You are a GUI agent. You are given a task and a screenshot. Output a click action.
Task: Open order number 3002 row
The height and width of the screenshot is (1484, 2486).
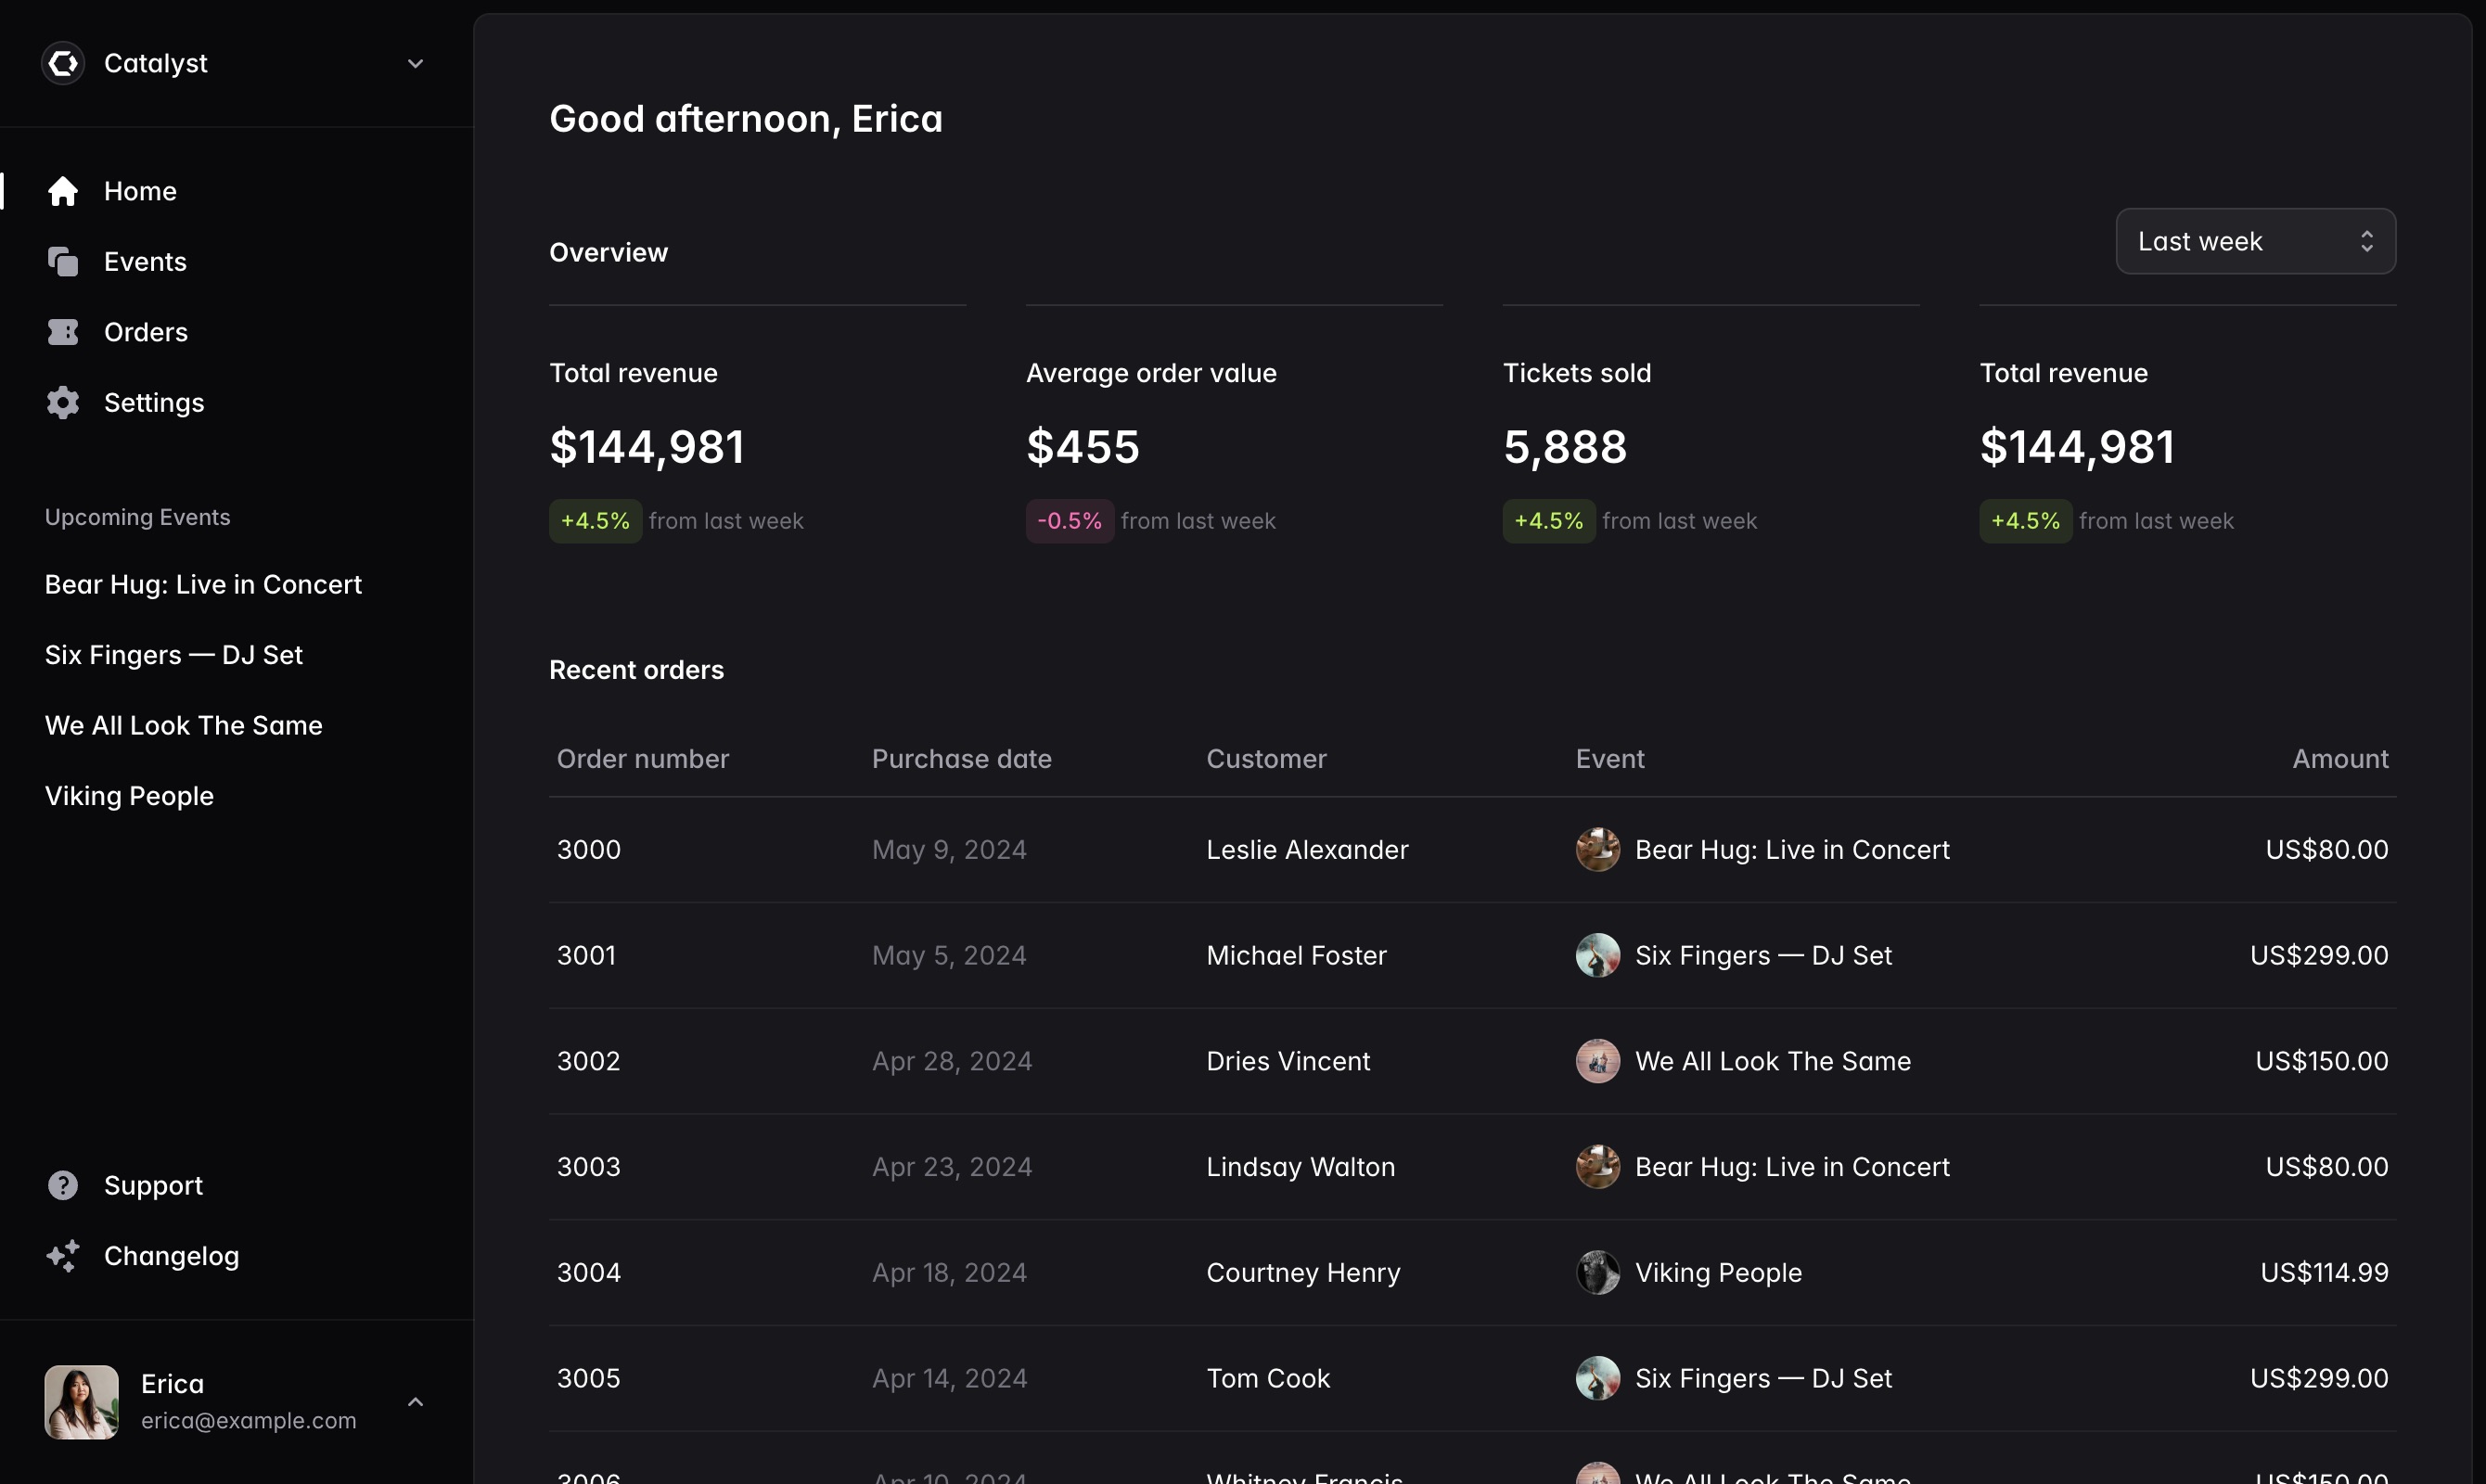589,1061
